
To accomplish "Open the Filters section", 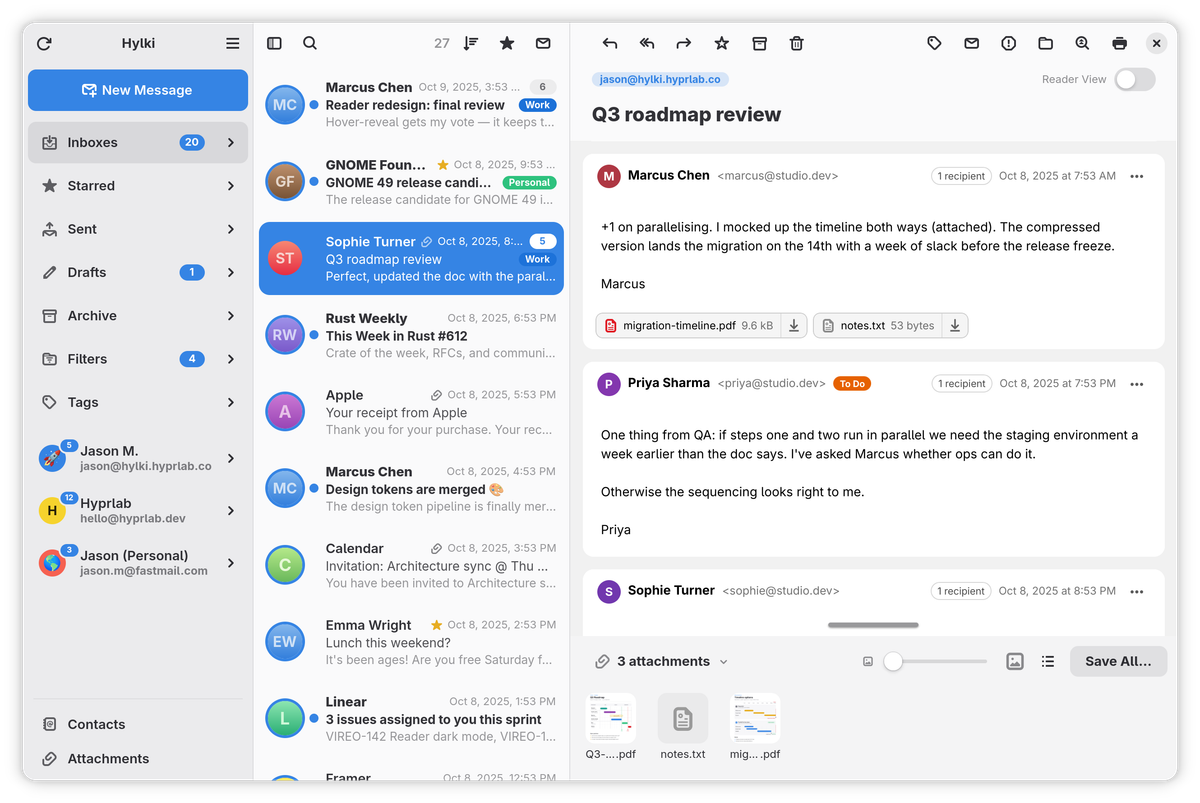I will pyautogui.click(x=138, y=359).
